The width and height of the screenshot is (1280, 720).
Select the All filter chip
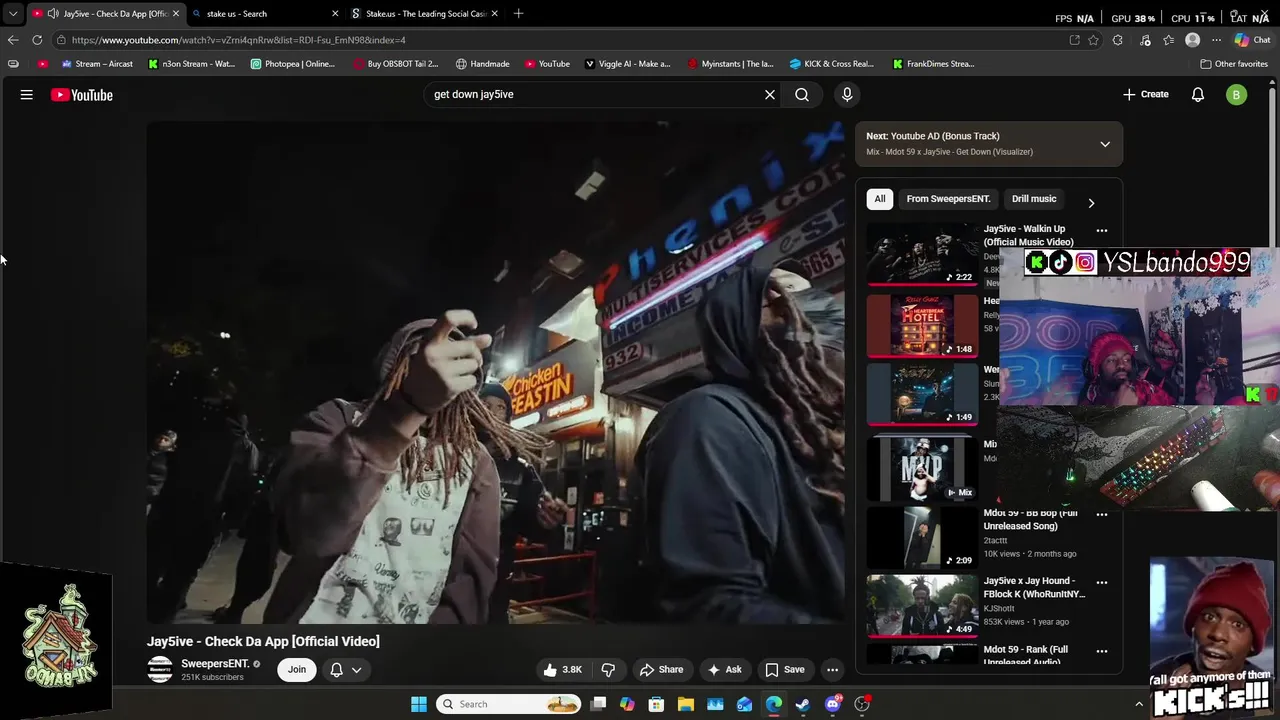[x=880, y=199]
